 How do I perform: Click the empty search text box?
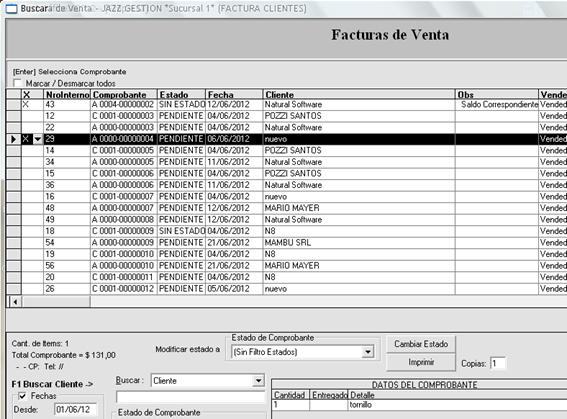(x=191, y=397)
